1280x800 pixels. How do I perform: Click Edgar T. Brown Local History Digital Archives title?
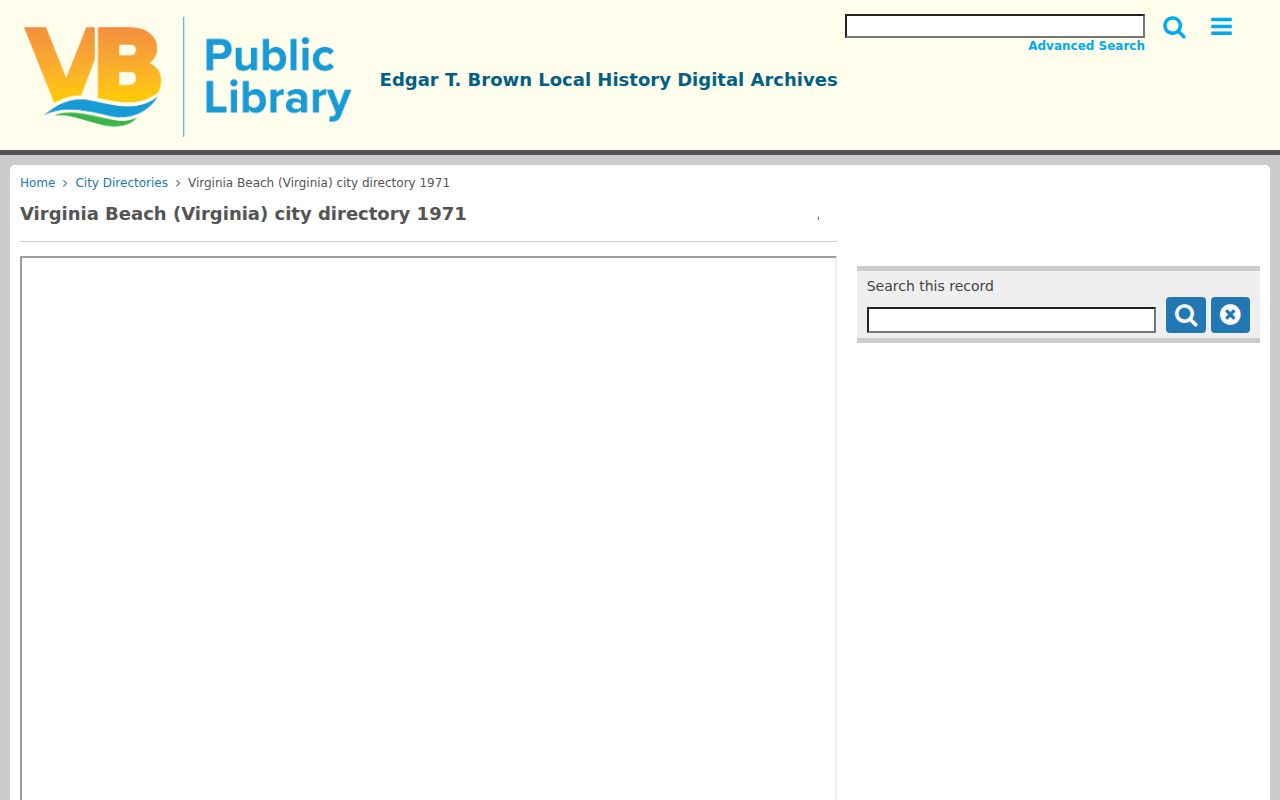point(609,80)
